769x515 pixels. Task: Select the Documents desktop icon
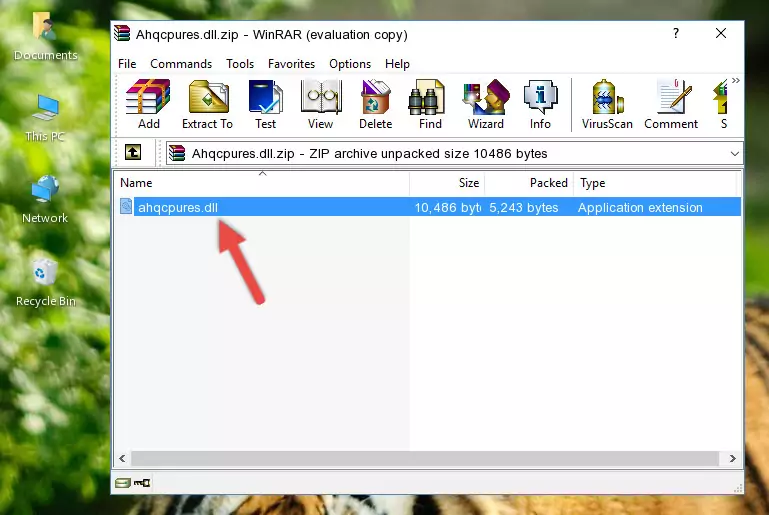[x=46, y=37]
